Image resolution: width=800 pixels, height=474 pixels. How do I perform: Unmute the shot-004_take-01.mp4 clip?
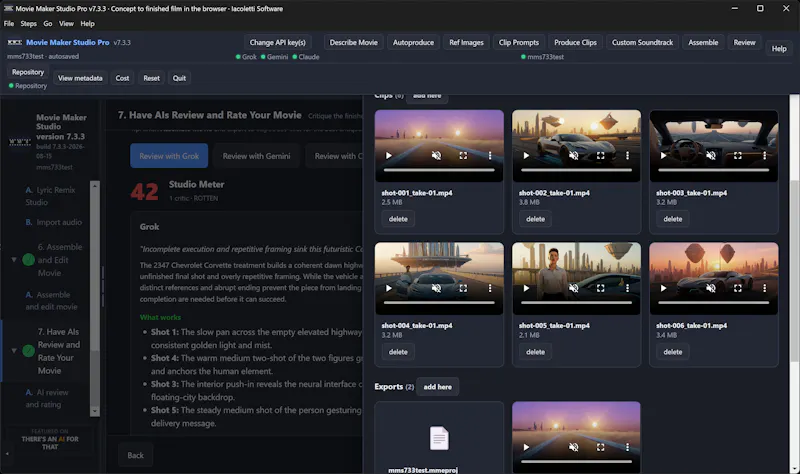pyautogui.click(x=436, y=288)
